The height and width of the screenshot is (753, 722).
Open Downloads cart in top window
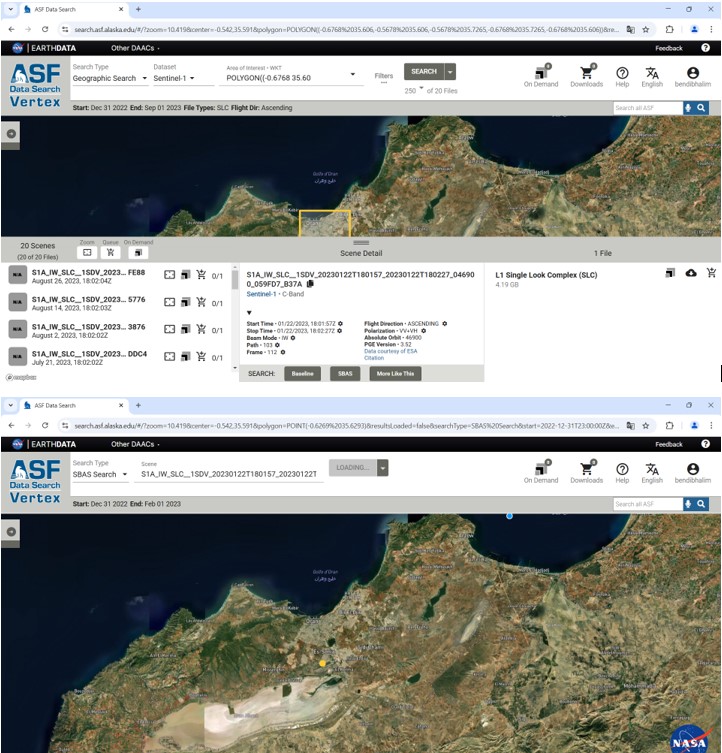pyautogui.click(x=586, y=76)
